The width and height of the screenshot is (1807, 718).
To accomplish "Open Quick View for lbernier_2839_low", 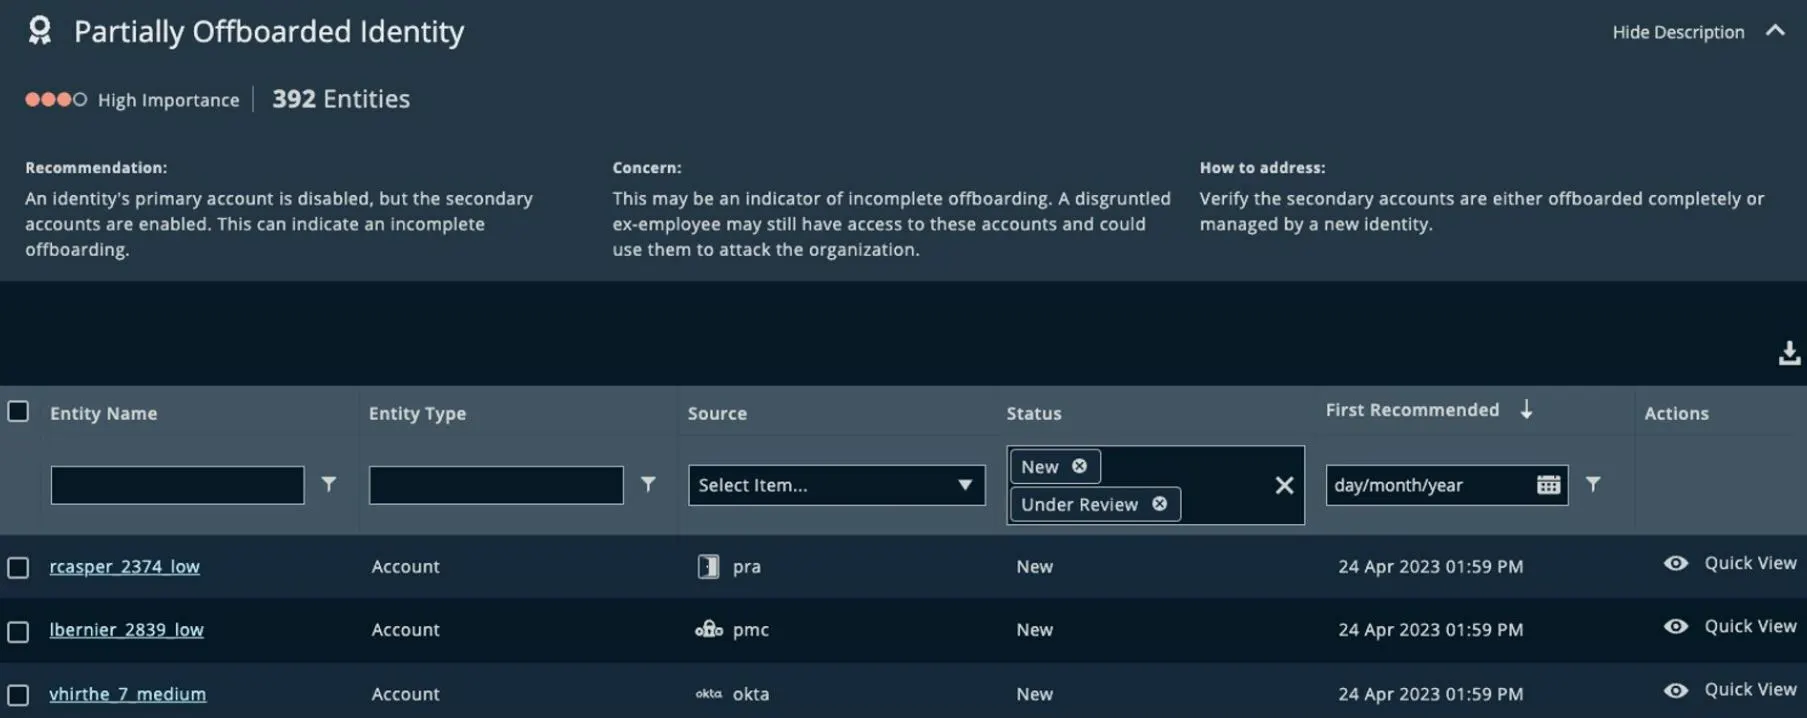I will coord(1750,626).
